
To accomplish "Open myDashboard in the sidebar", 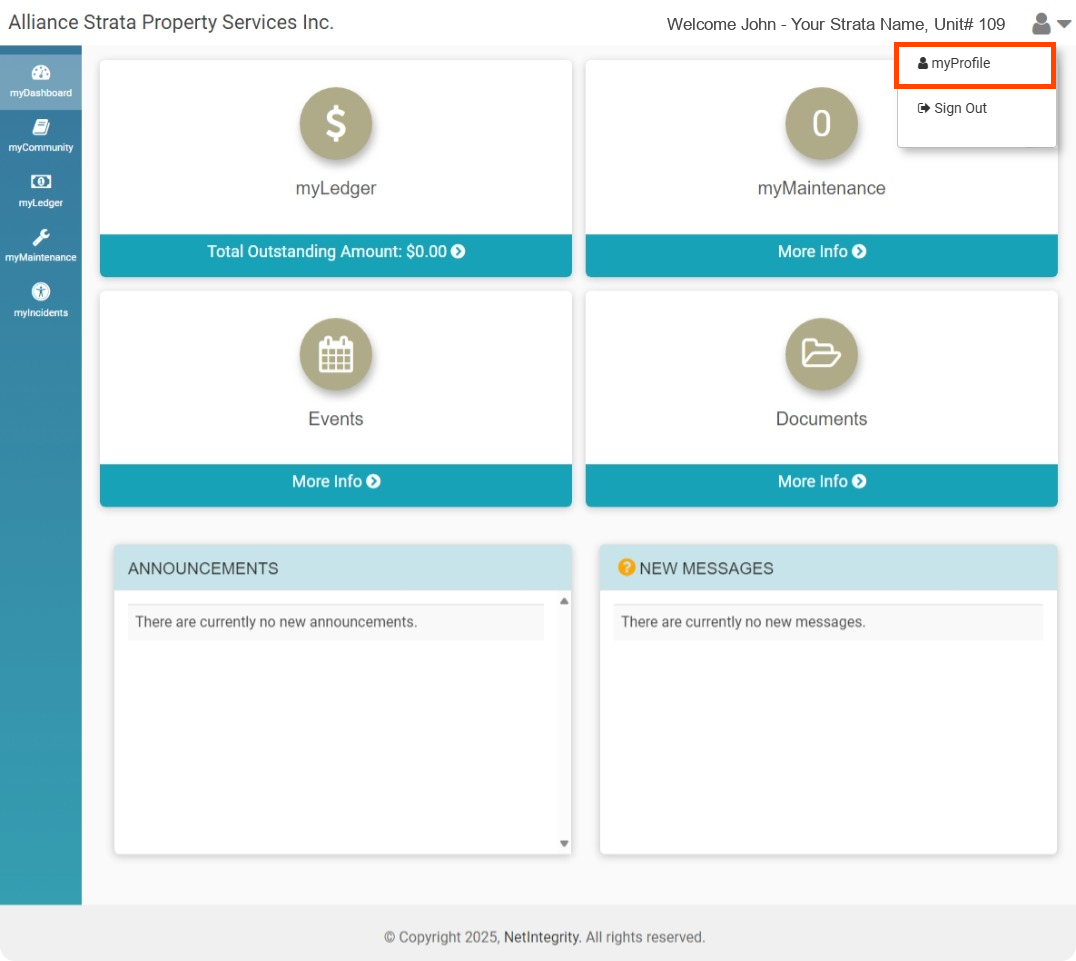I will coord(41,81).
